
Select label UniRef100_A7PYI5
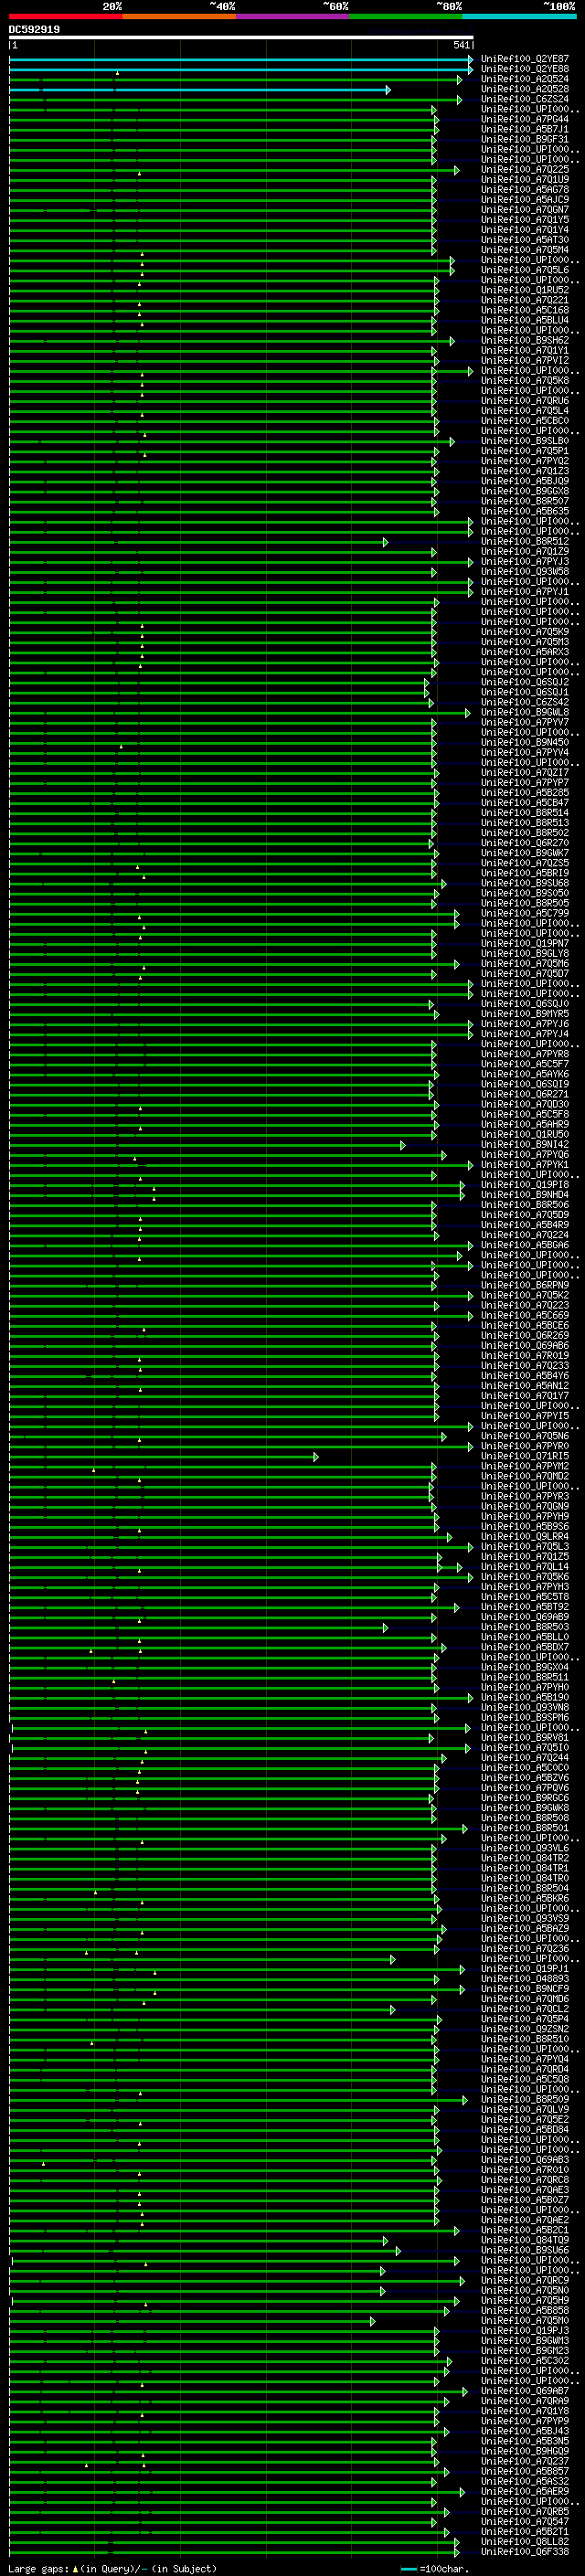[x=525, y=1416]
